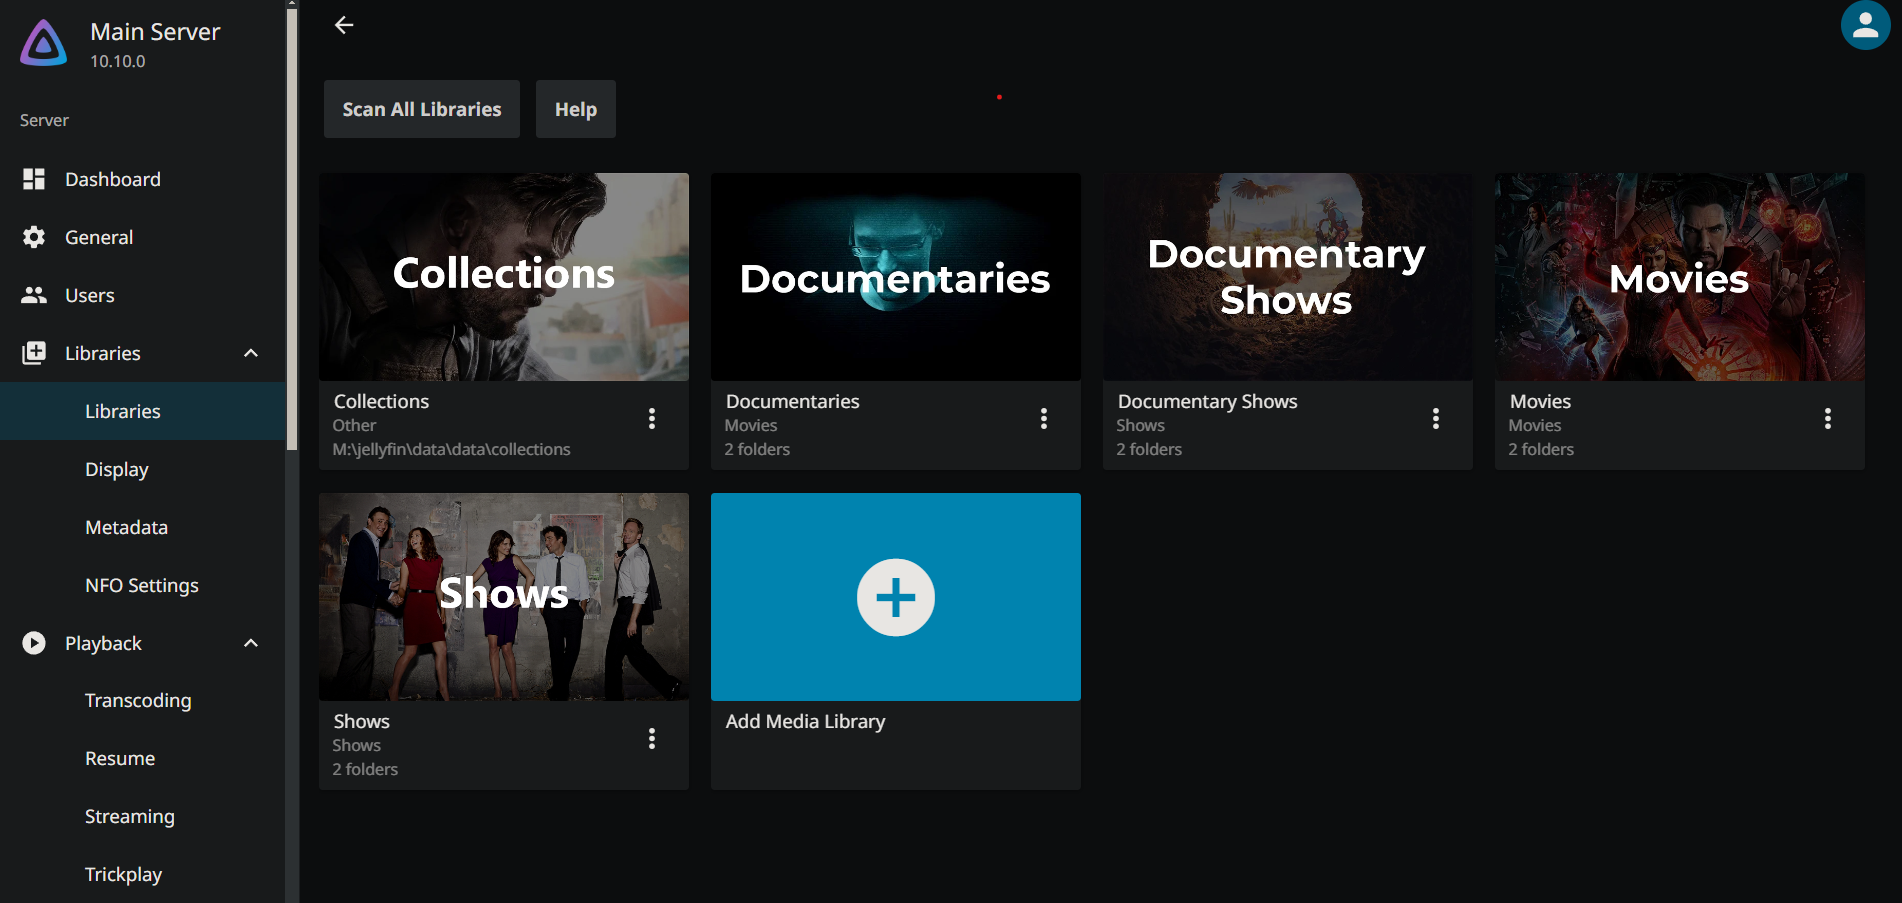Open General server settings
The image size is (1902, 903).
98,237
